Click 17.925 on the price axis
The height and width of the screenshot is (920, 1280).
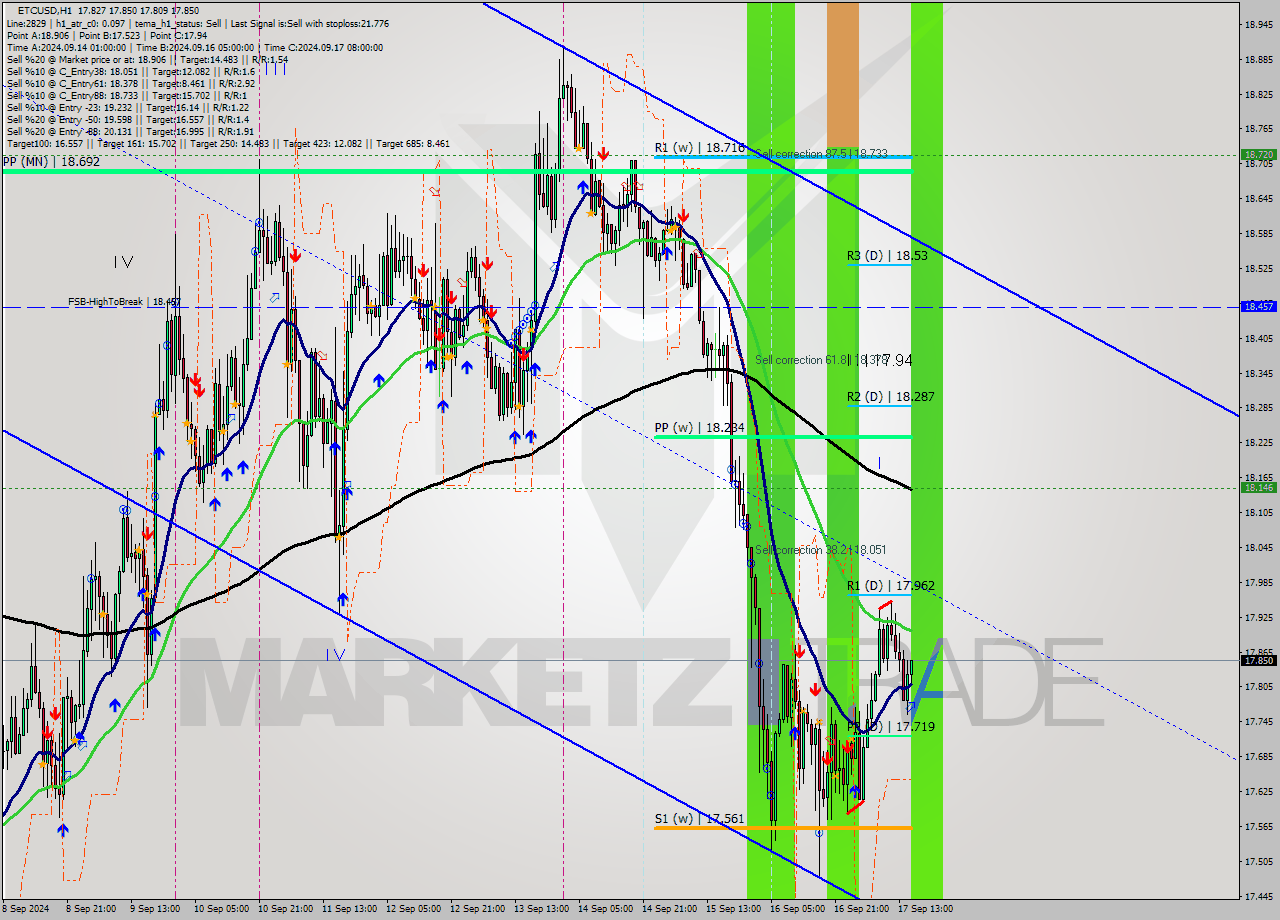[1258, 617]
